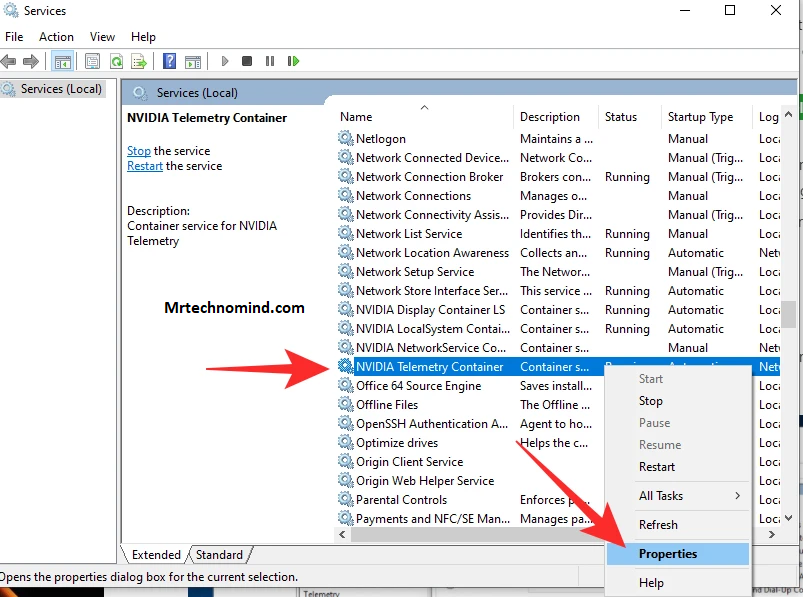Refresh the services list via toolbar icon
Image resolution: width=803 pixels, height=597 pixels.
tap(117, 61)
